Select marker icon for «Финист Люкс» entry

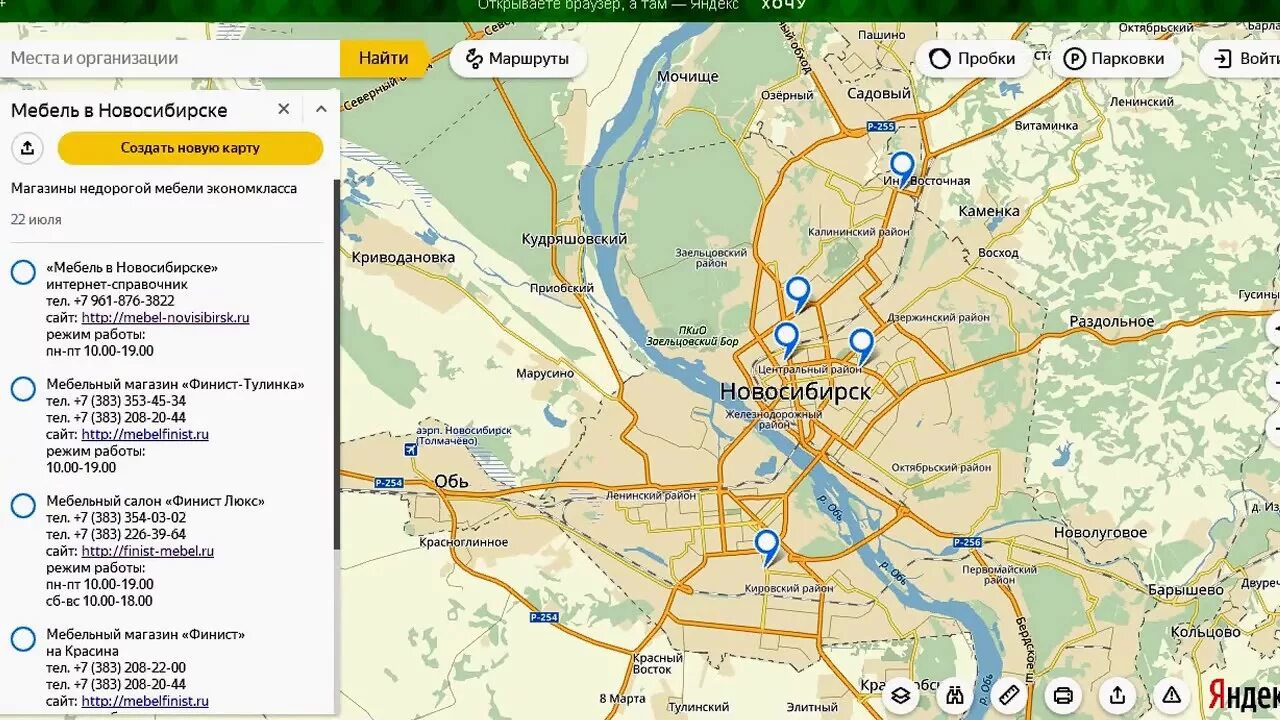(23, 506)
